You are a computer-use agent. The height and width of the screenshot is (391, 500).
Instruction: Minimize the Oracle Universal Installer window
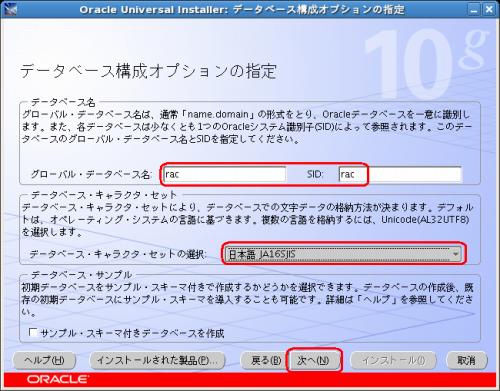coord(474,9)
